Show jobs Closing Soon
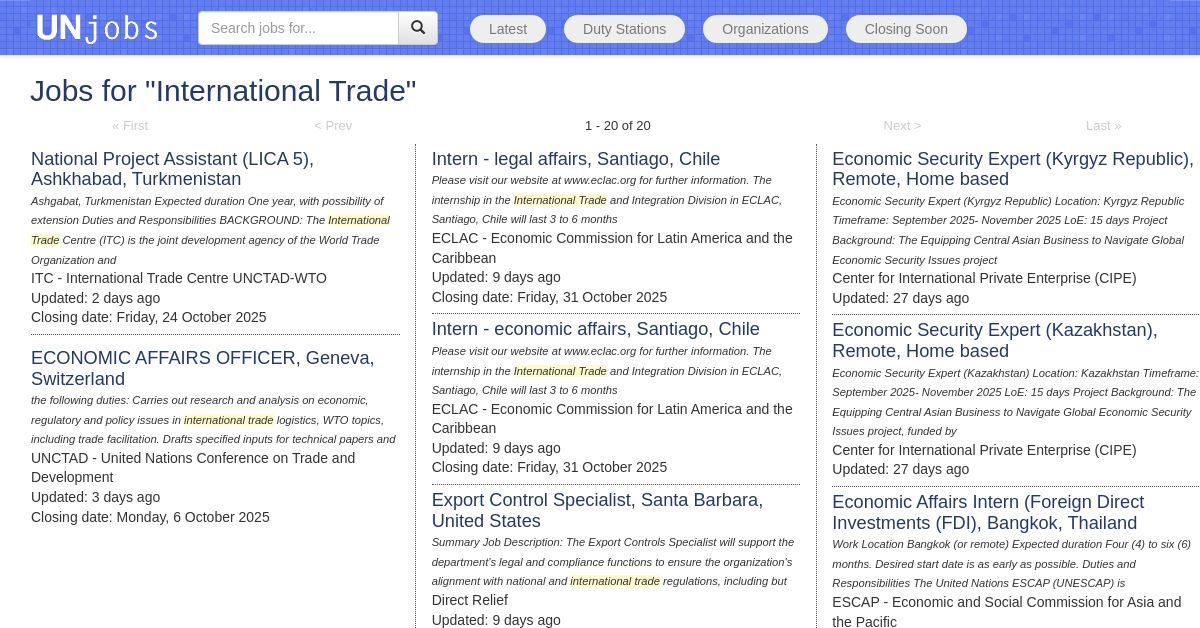This screenshot has height=628, width=1200. [x=906, y=29]
